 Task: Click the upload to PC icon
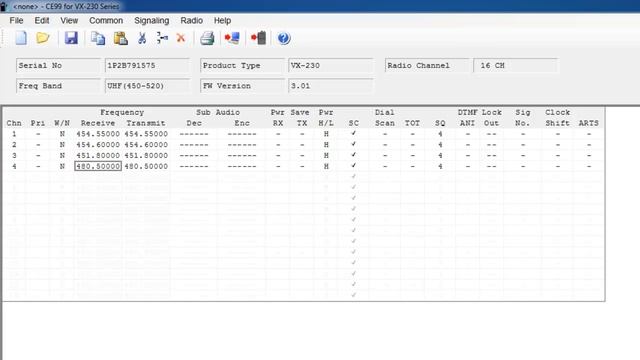click(x=232, y=38)
